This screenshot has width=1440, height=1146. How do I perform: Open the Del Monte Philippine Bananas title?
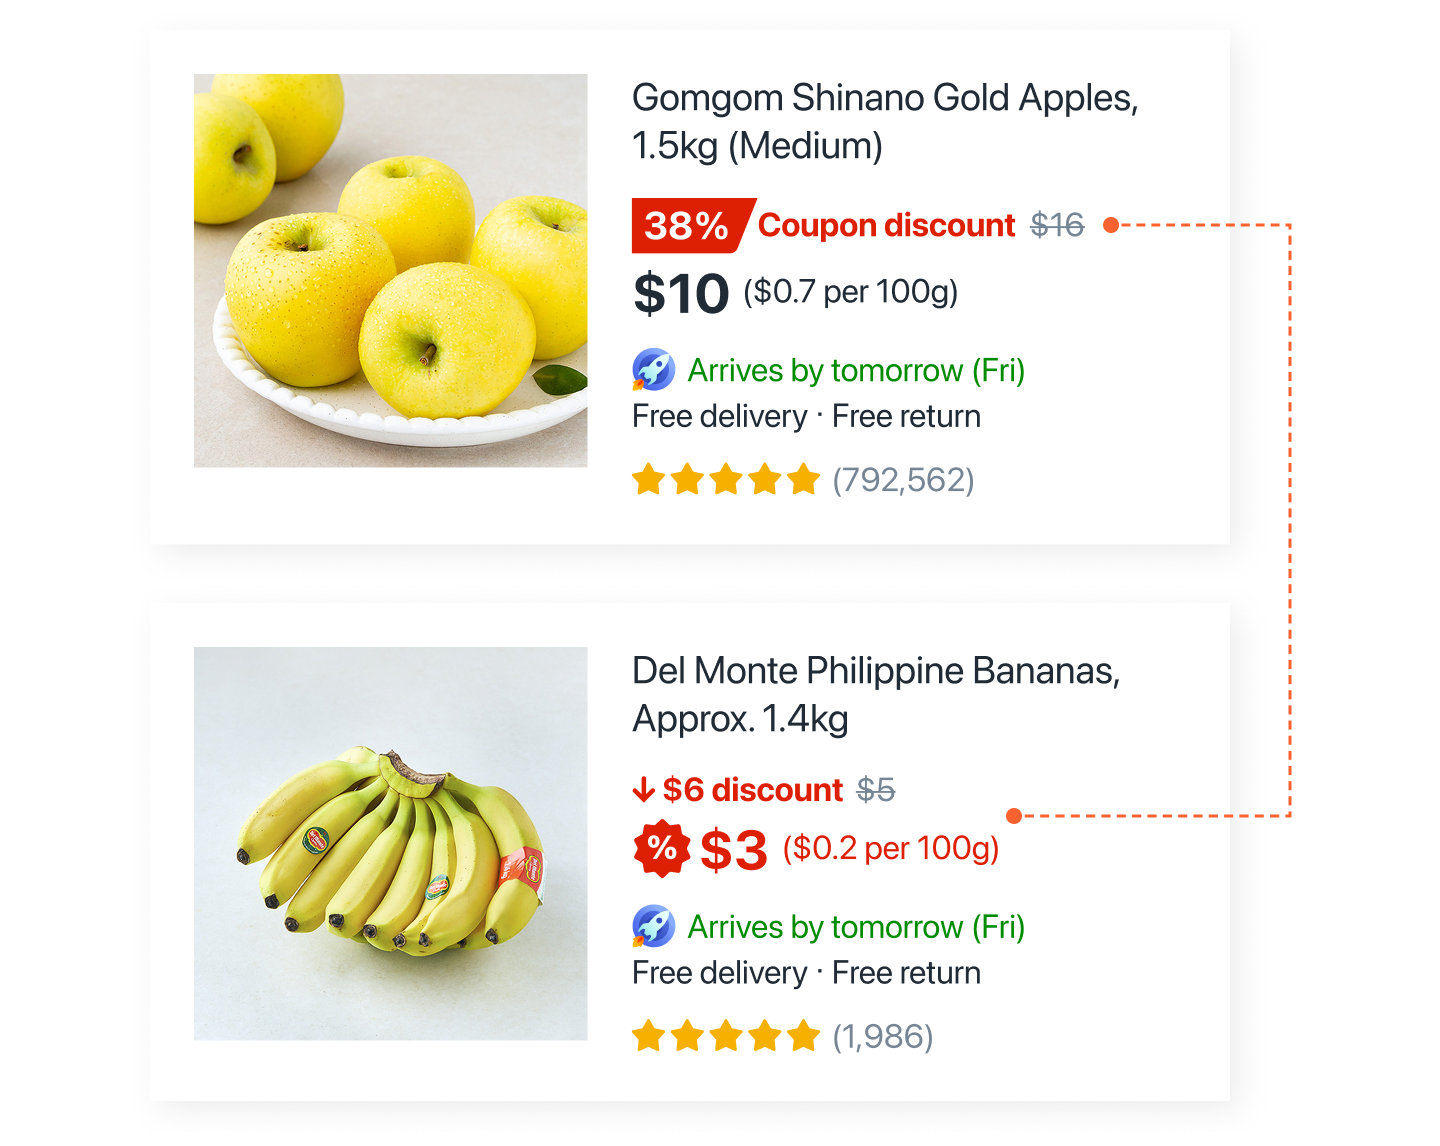[x=875, y=695]
